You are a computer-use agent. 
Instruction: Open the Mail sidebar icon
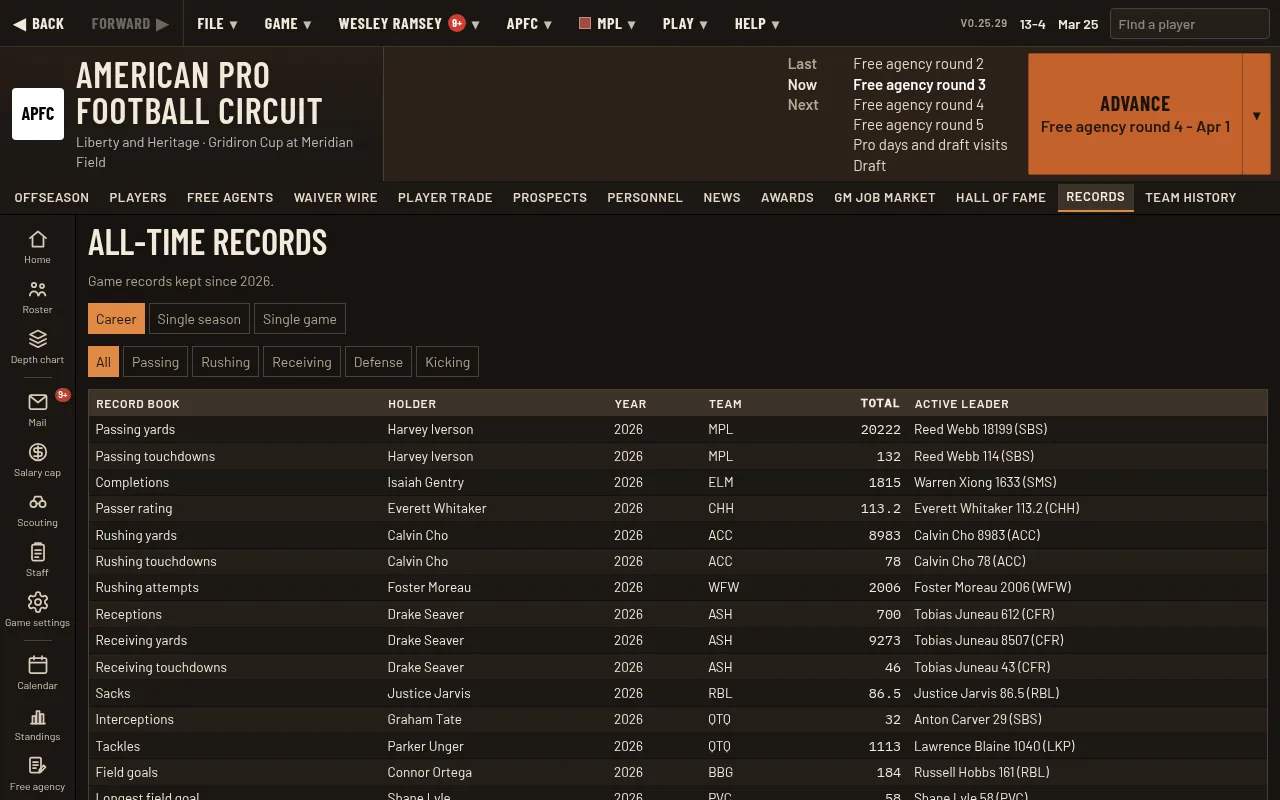coord(37,409)
